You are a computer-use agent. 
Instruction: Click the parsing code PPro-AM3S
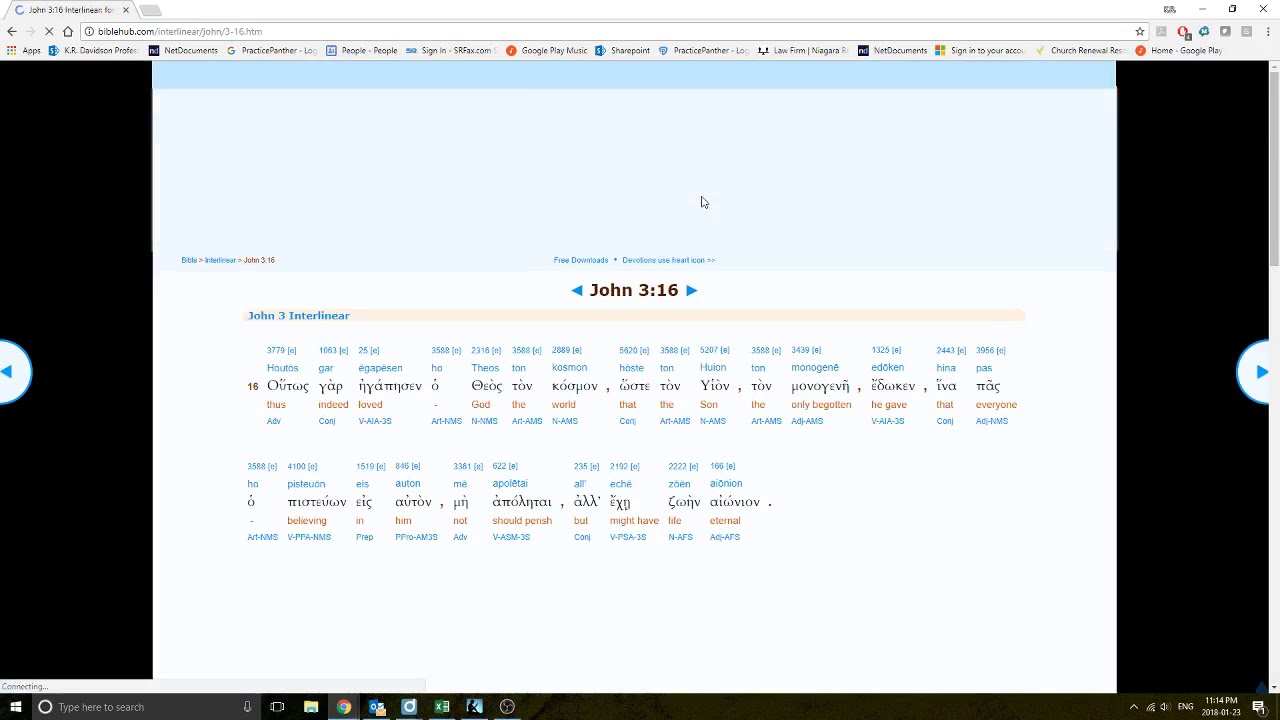click(x=416, y=538)
